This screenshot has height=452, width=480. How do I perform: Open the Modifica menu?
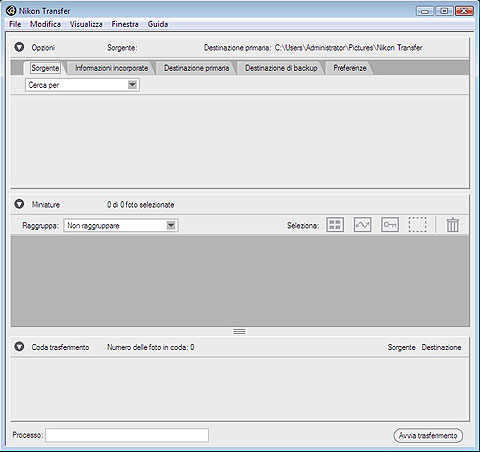click(x=45, y=24)
